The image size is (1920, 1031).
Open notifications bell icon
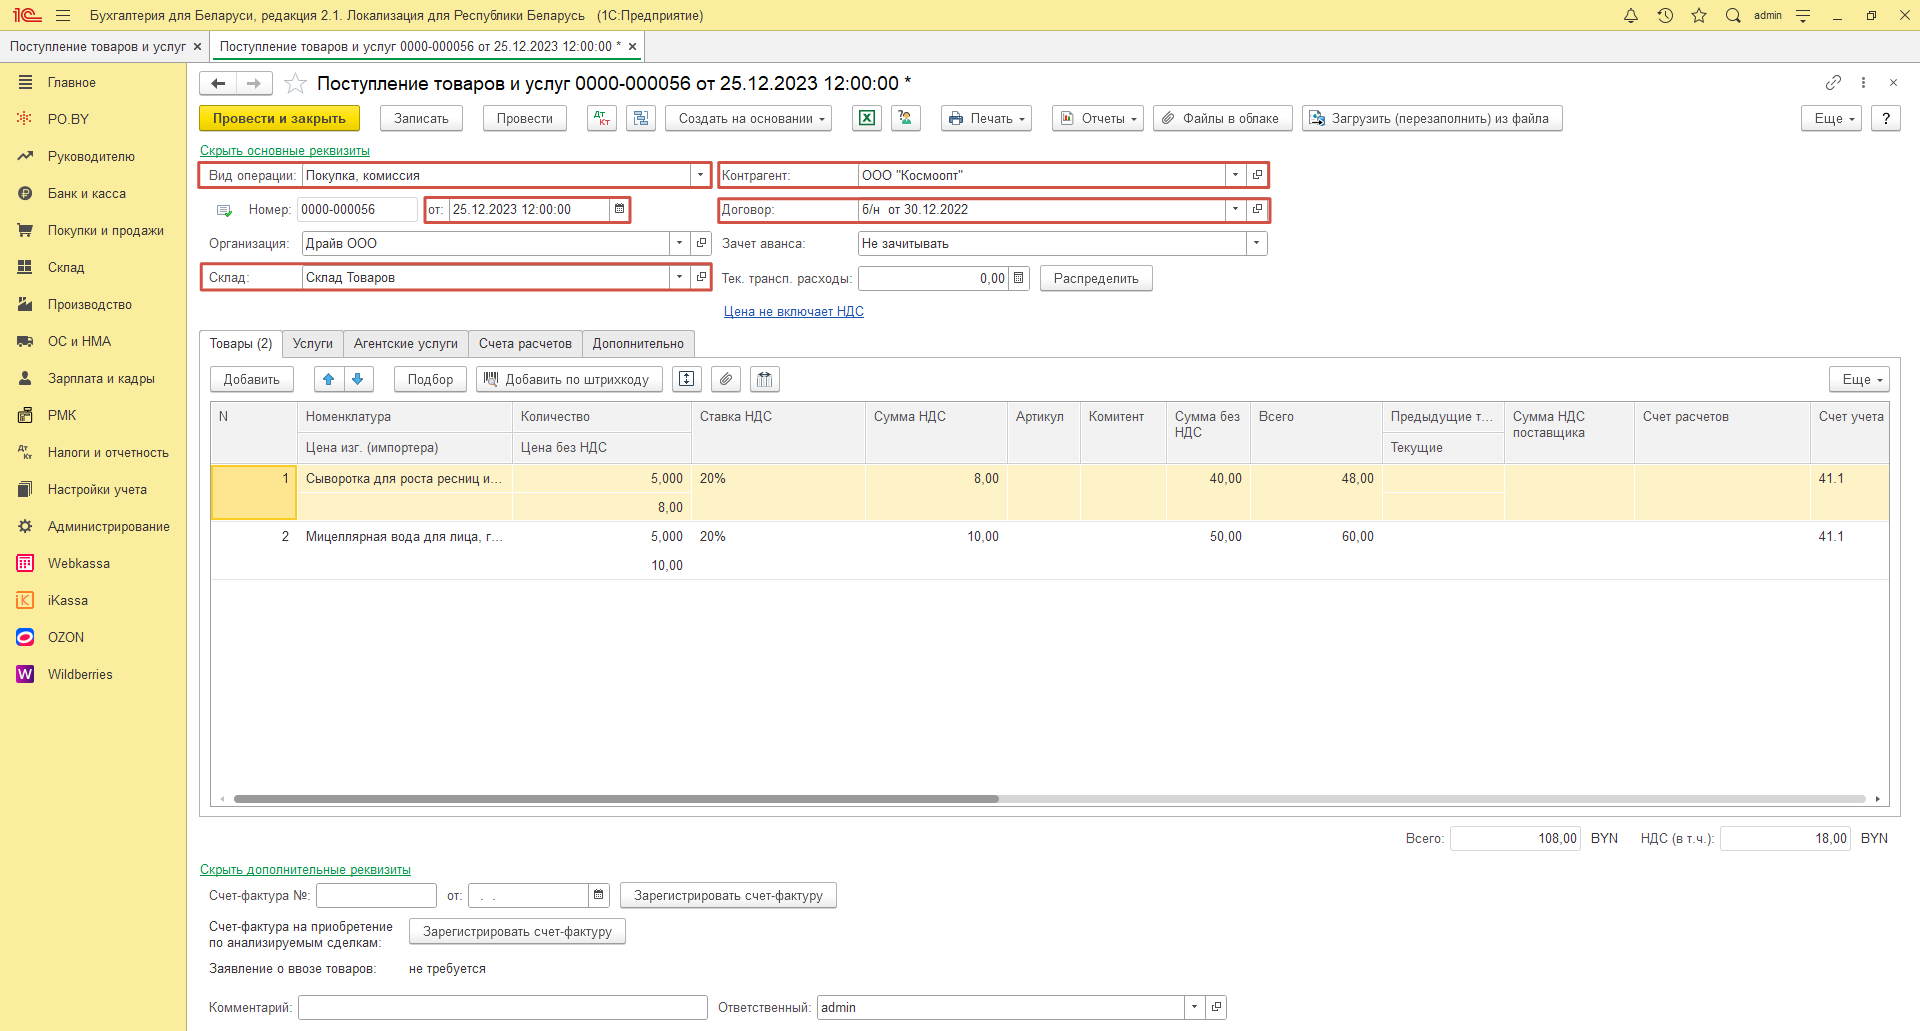point(1631,15)
